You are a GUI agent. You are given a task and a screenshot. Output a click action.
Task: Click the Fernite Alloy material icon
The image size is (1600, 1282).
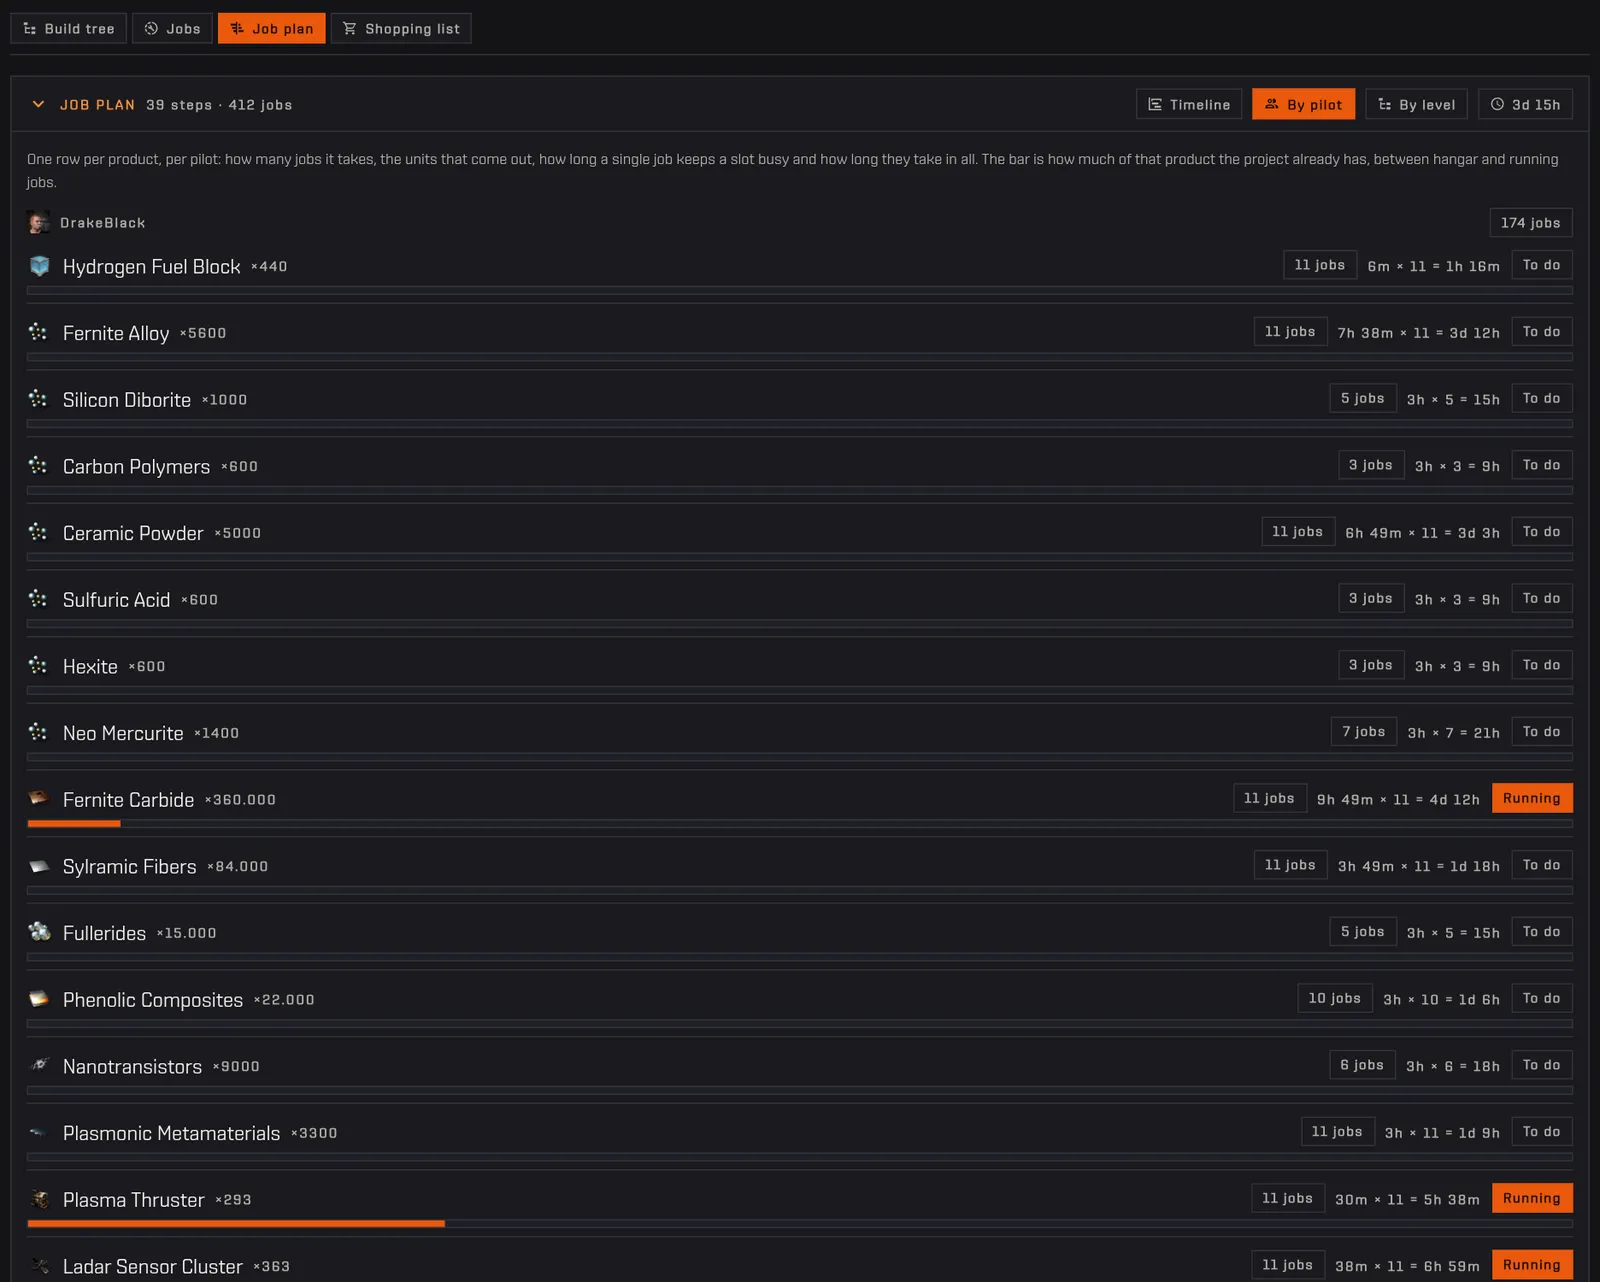39,332
